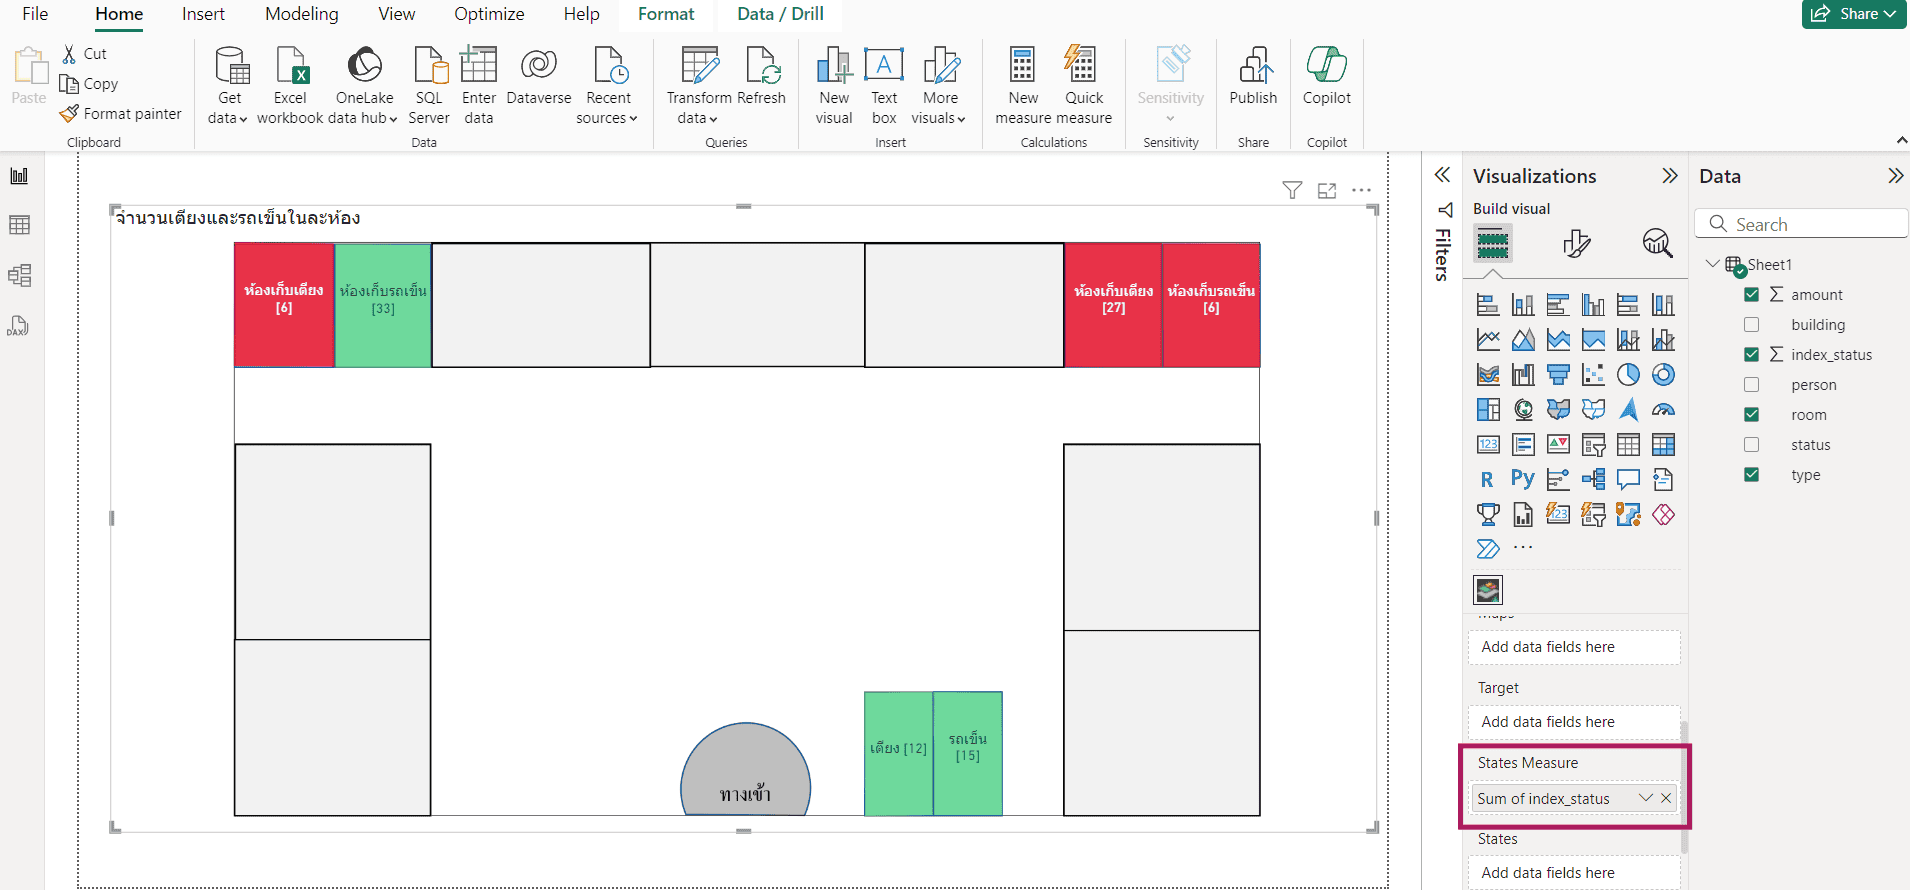
Task: Open Sum of index_status field dropdown
Action: point(1645,798)
